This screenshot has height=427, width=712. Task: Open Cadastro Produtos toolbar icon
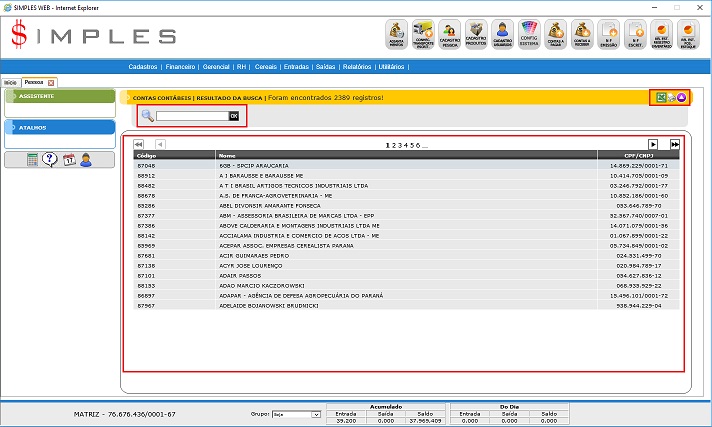coord(476,34)
